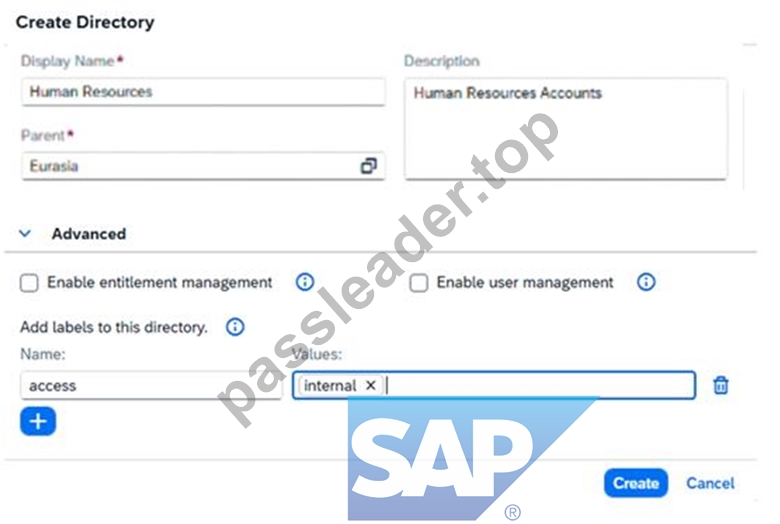Viewport: 780px width, 524px height.
Task: Open the Parent value help icon
Action: (368, 166)
